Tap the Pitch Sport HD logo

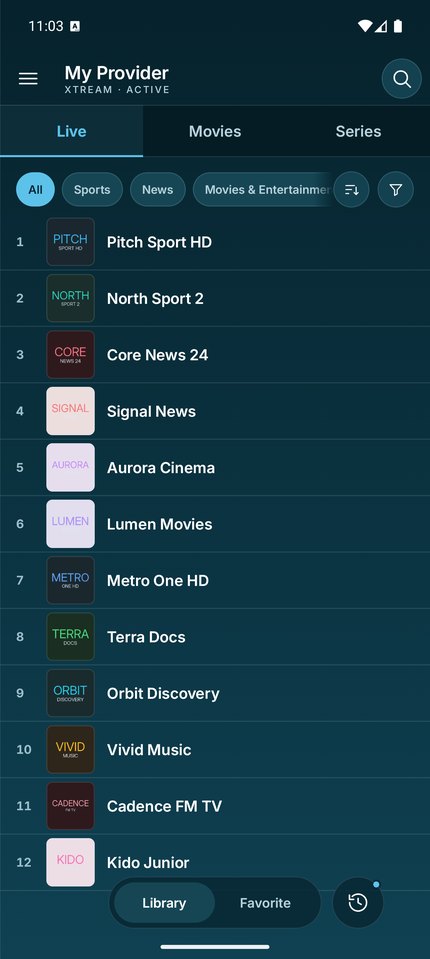point(70,242)
